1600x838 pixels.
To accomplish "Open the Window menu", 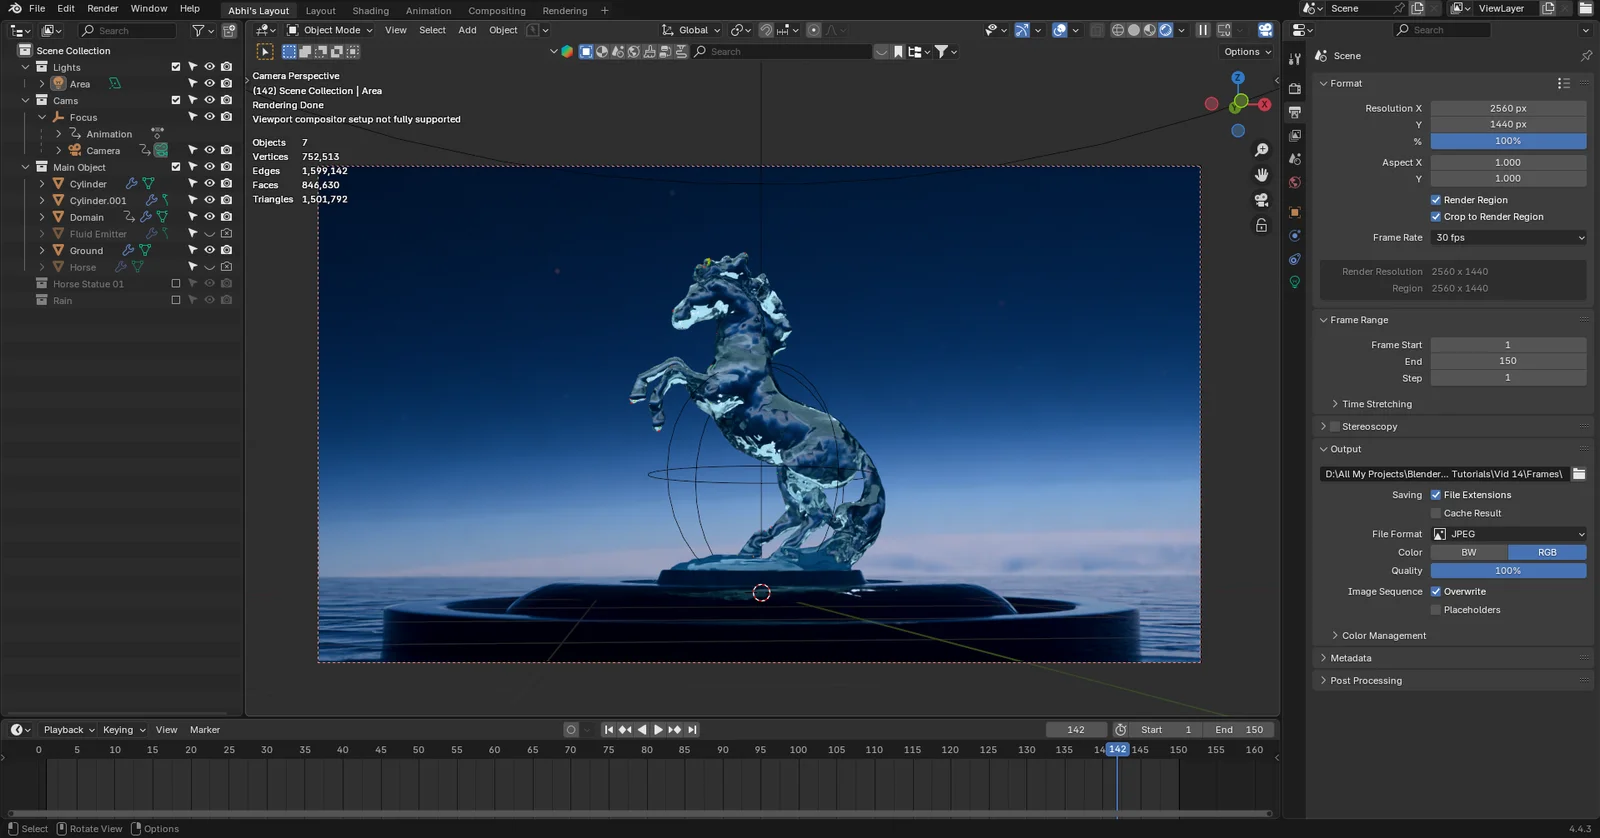I will pos(149,8).
